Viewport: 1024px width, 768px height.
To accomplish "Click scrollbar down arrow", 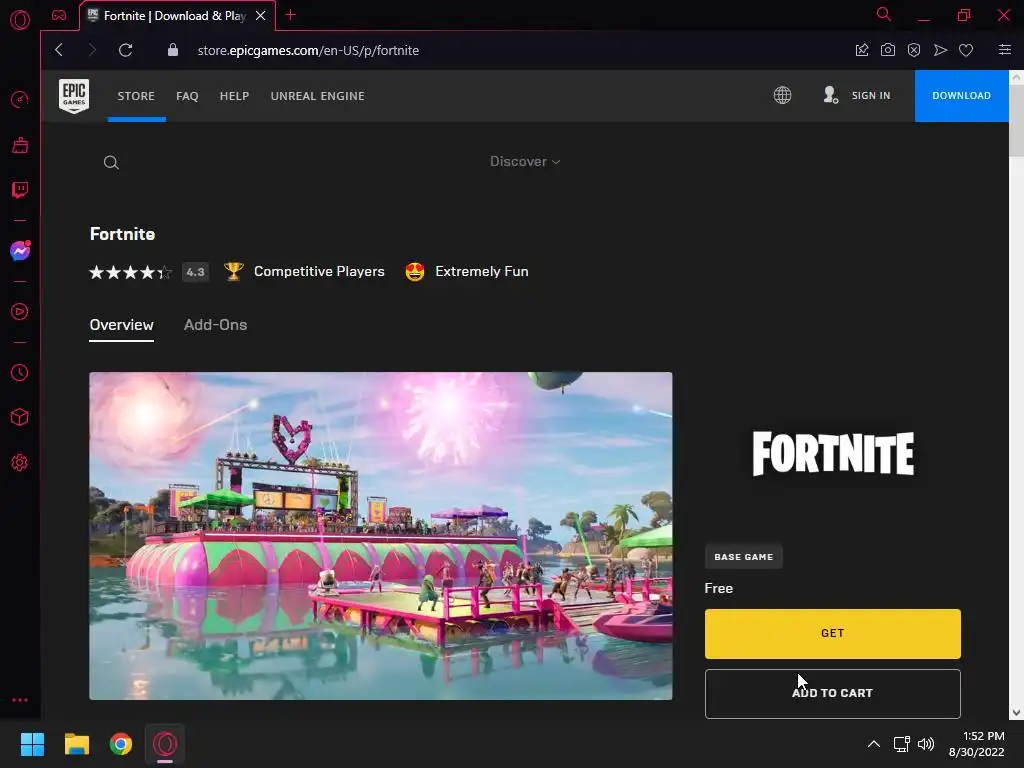I will coord(1016,712).
